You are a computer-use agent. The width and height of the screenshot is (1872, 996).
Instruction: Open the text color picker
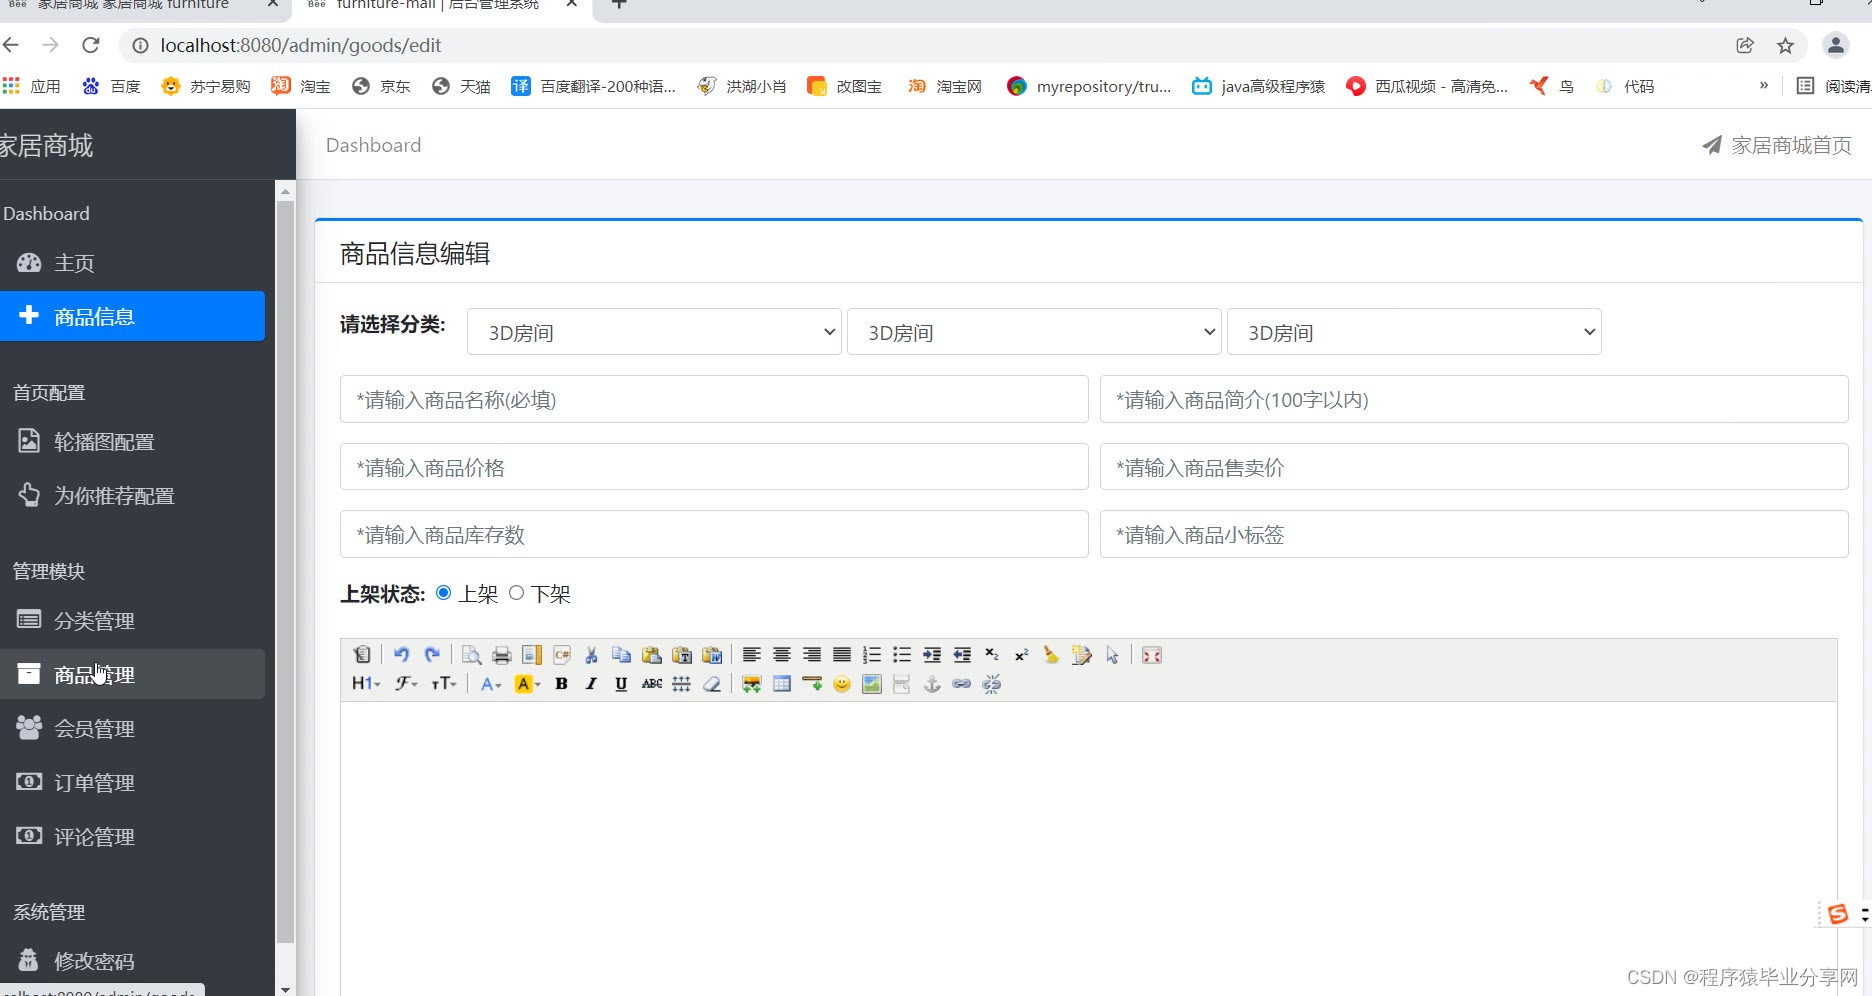click(x=490, y=684)
